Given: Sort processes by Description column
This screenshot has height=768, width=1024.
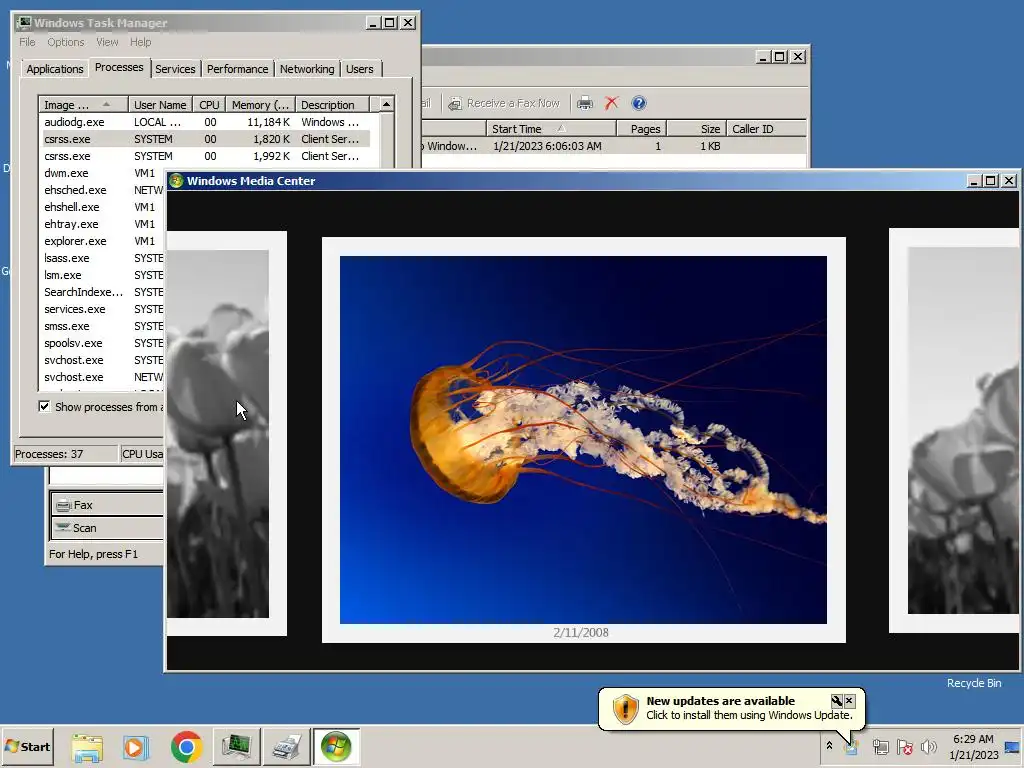Looking at the screenshot, I should (x=332, y=104).
